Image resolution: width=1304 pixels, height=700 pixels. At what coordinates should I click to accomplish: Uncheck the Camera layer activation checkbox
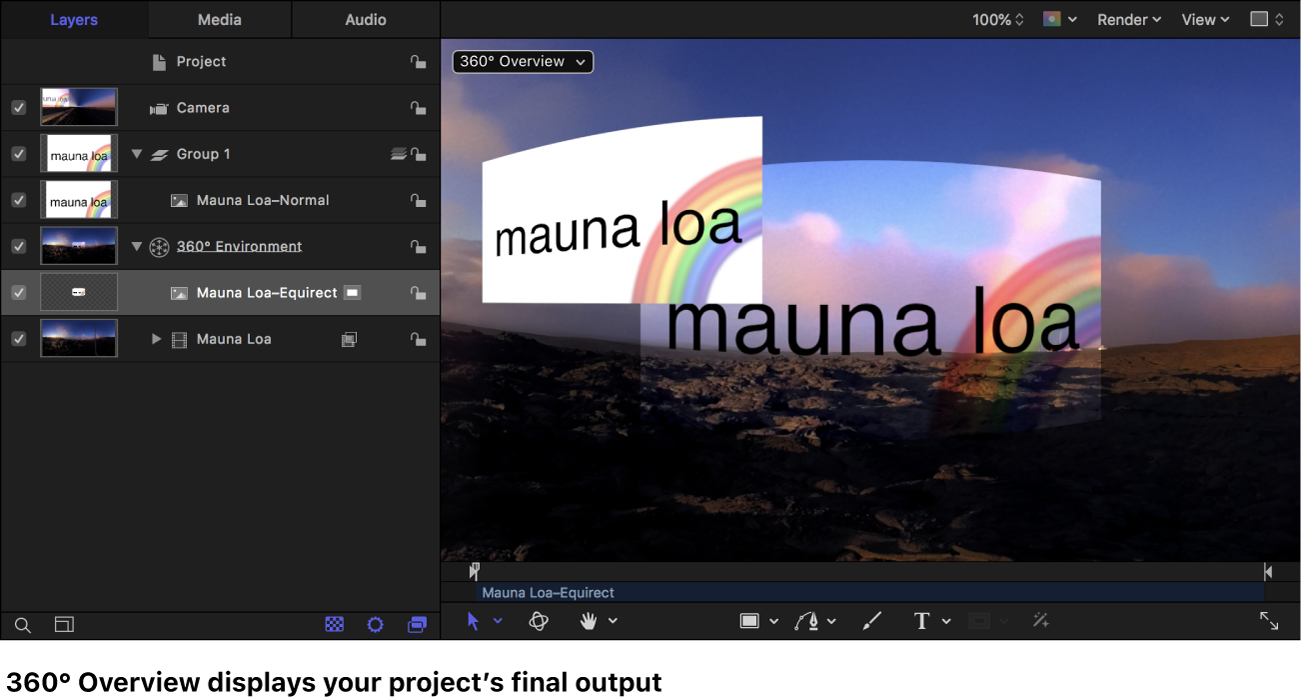coord(18,107)
